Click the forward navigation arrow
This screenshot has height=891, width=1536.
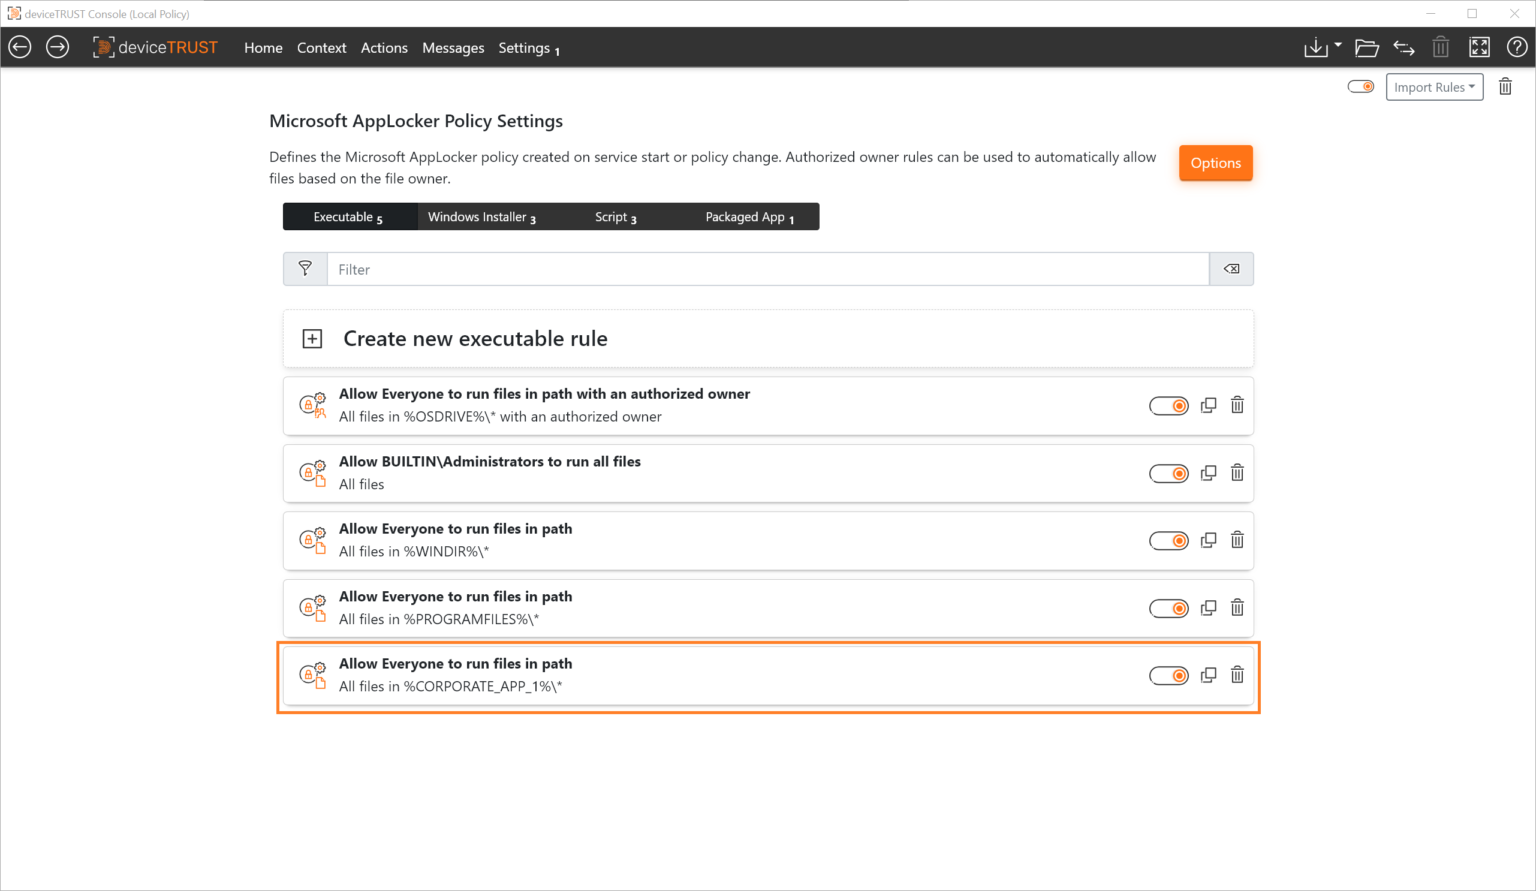click(x=57, y=46)
